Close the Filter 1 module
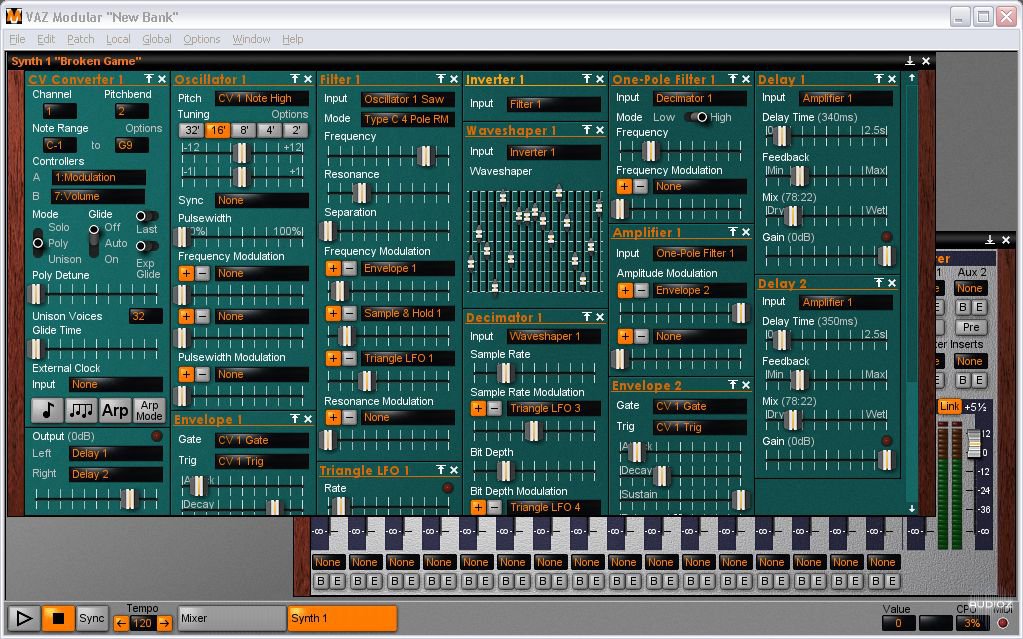The height and width of the screenshot is (639, 1023). point(454,79)
